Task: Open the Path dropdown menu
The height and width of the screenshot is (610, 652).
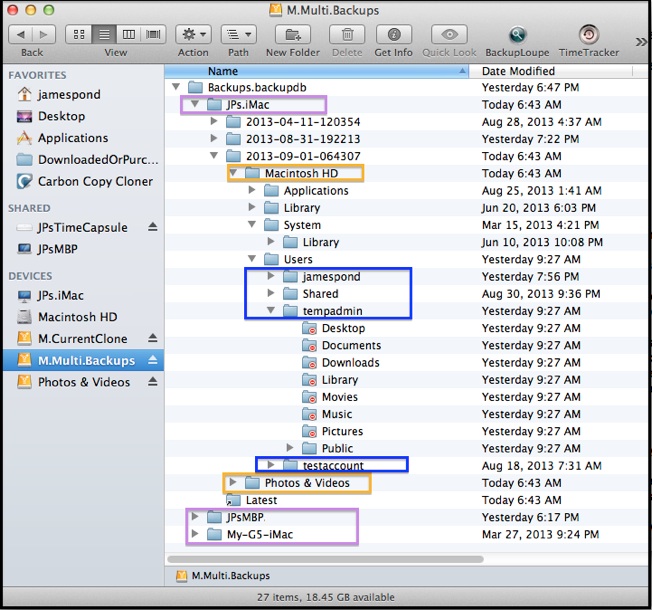Action: (x=238, y=35)
